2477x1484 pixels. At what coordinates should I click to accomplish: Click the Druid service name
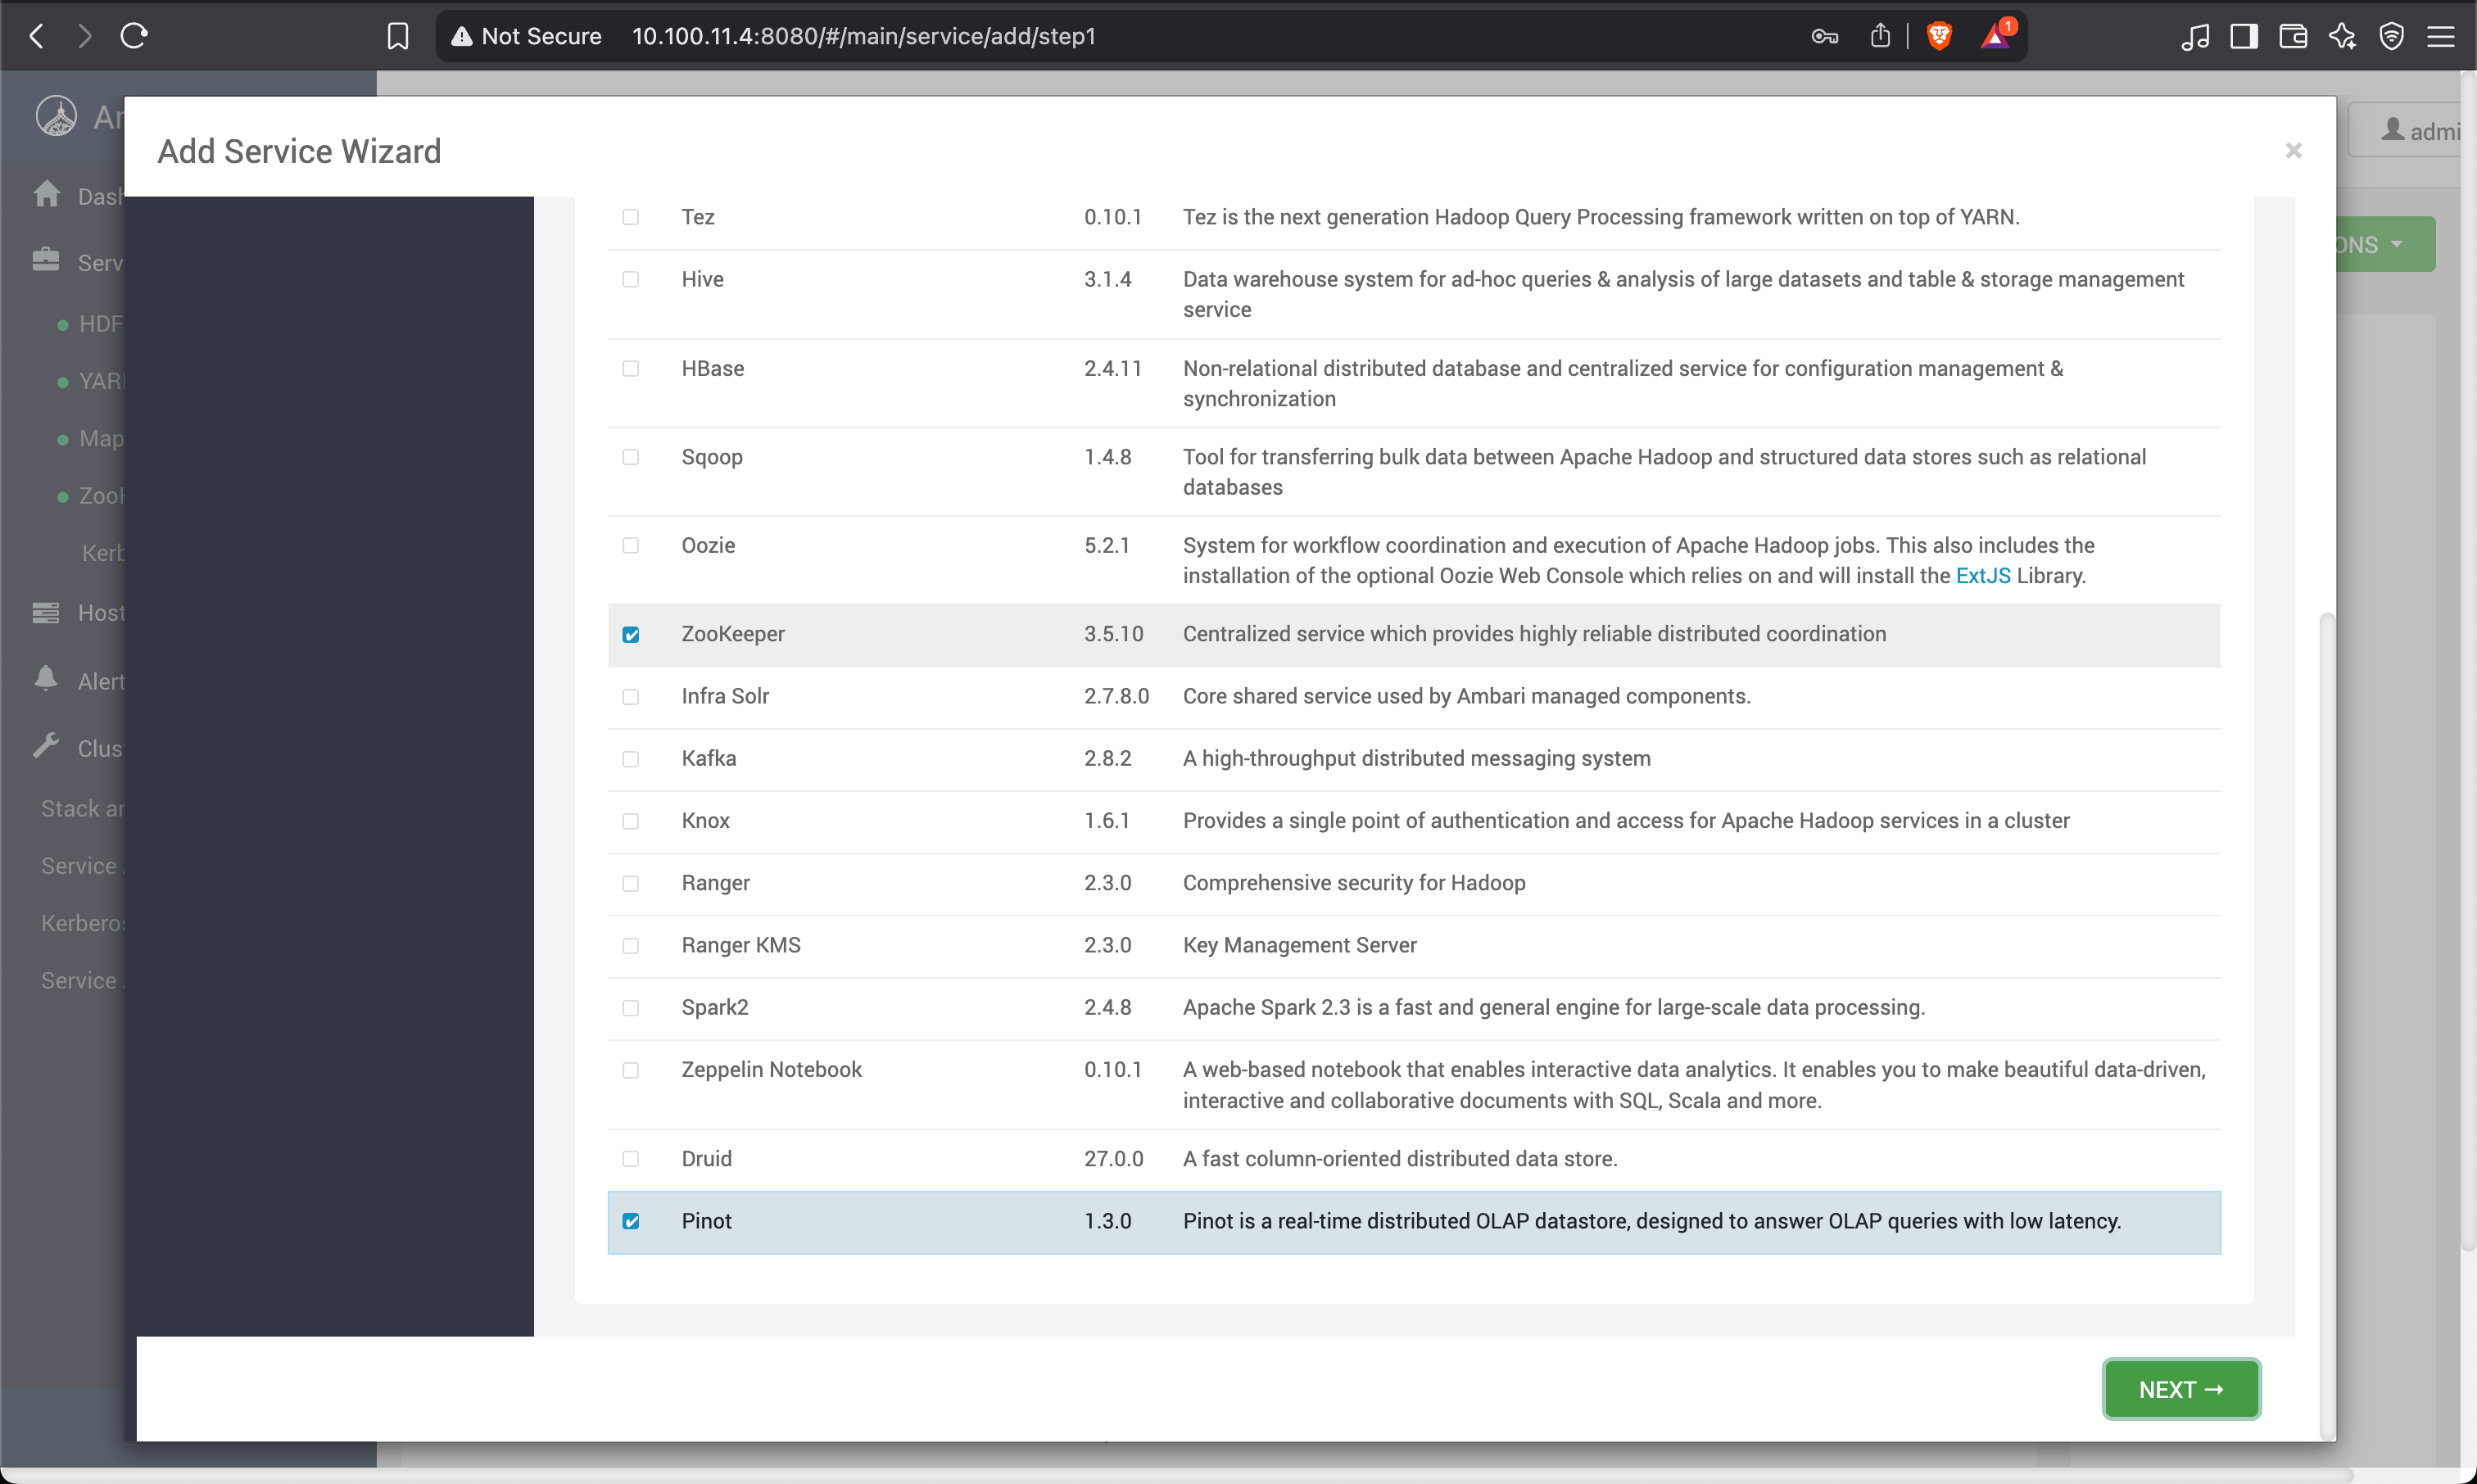pos(706,1158)
